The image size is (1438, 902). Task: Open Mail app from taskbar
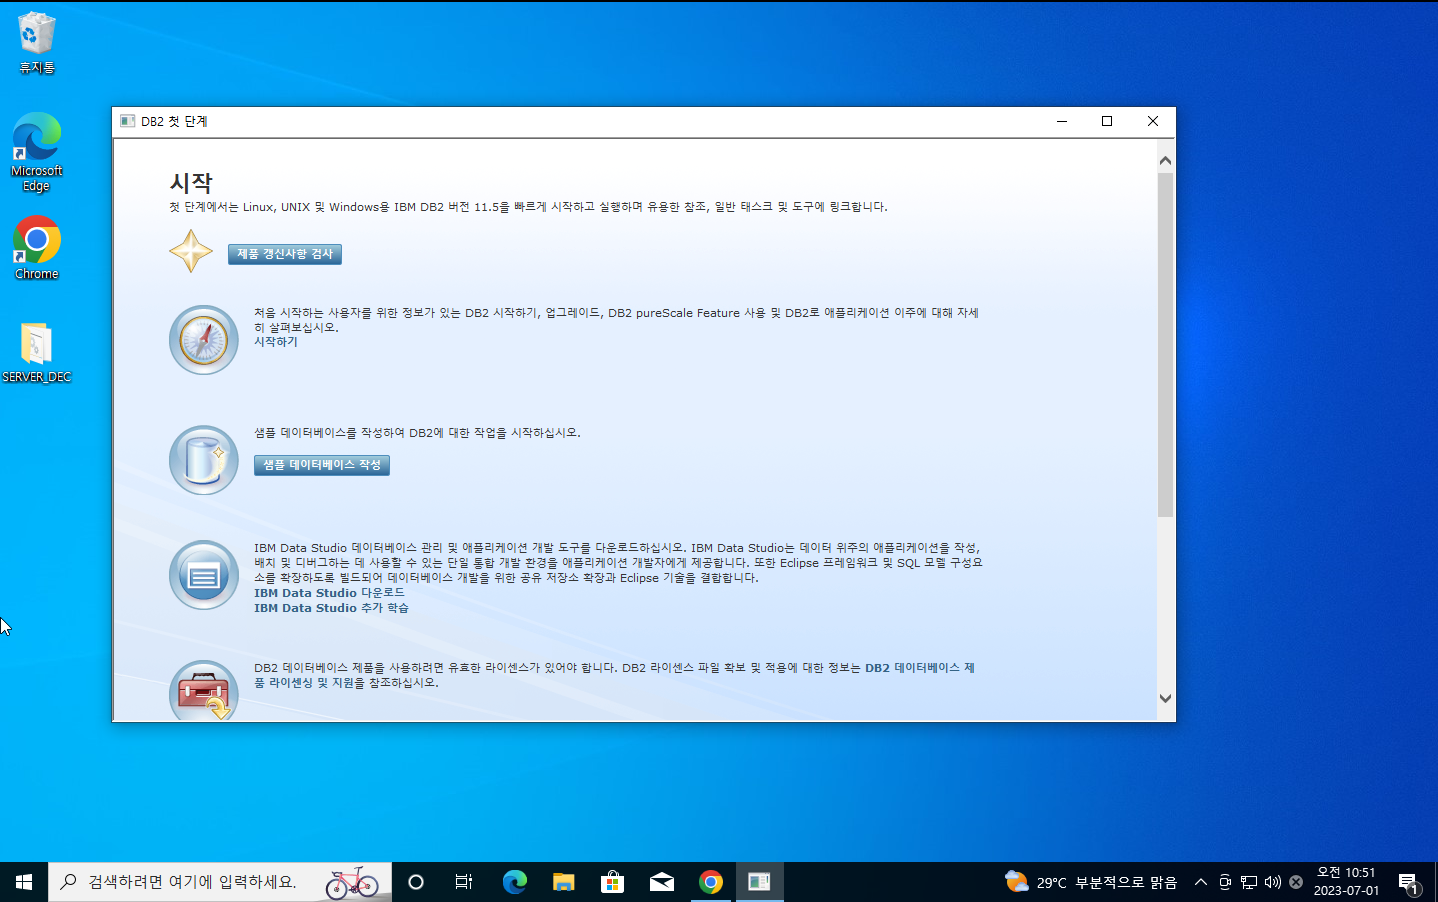click(661, 882)
